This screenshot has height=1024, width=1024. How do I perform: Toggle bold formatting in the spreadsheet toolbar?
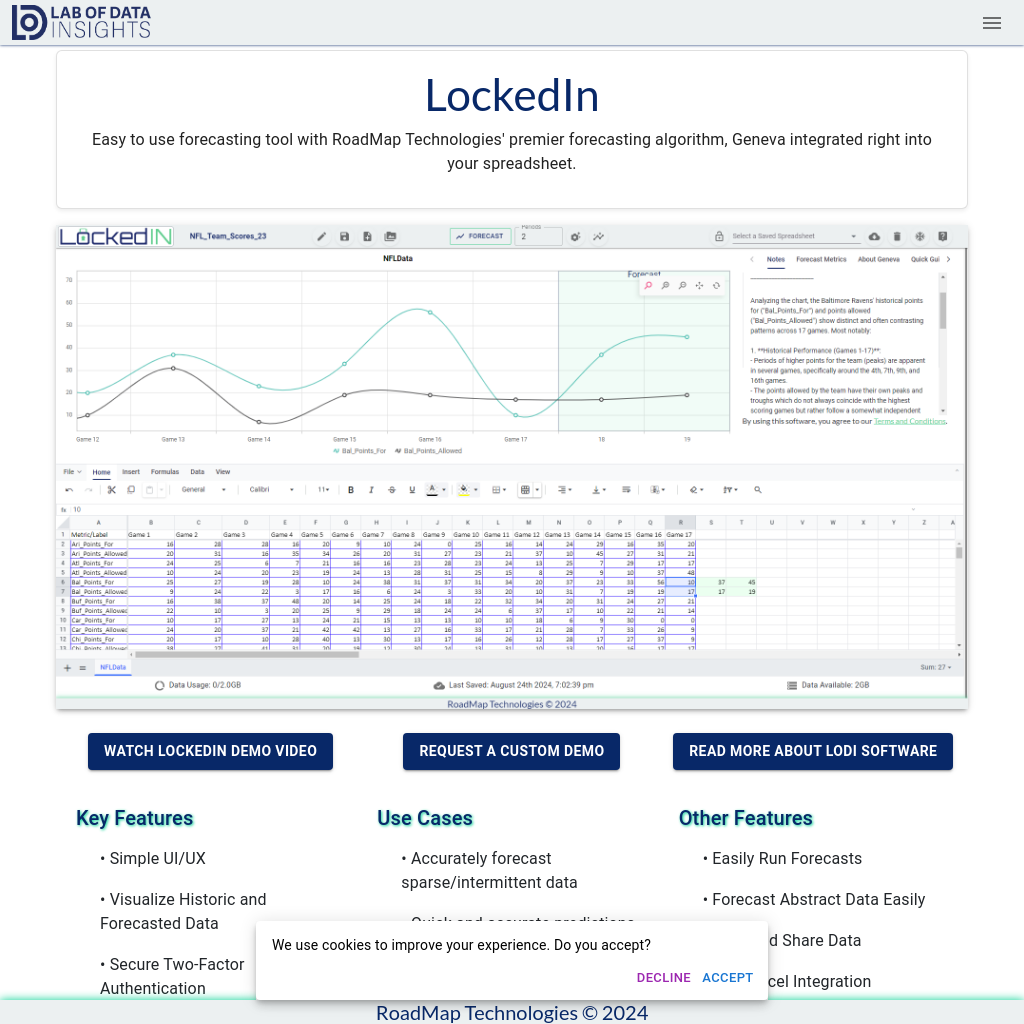351,489
